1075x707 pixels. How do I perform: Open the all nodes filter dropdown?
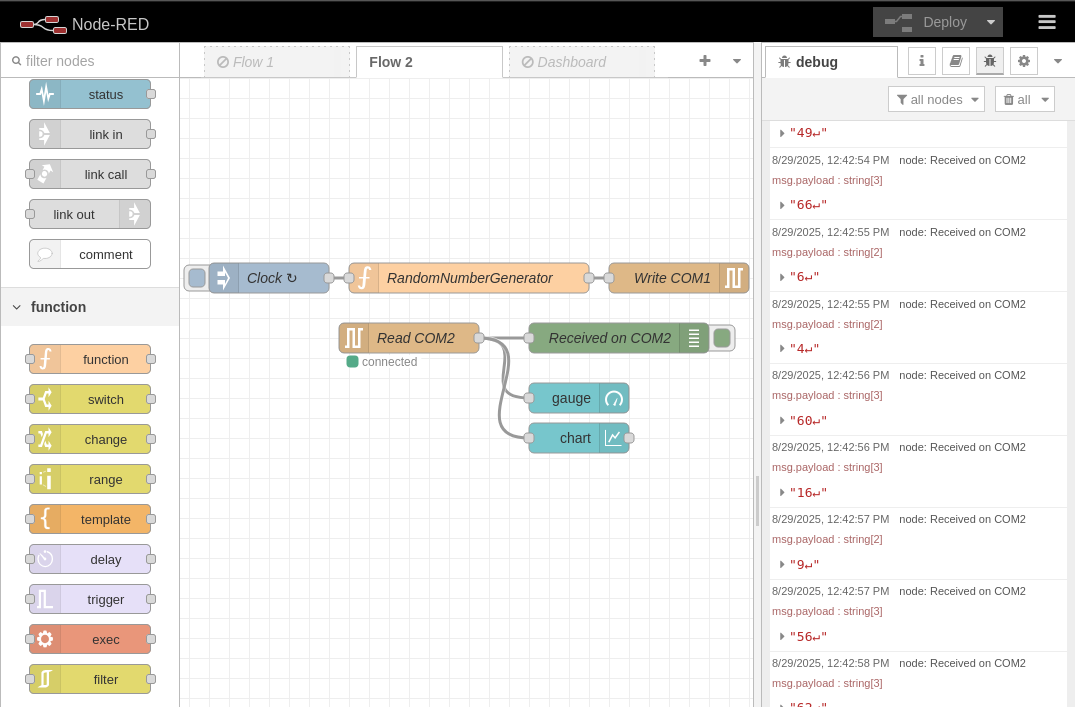(x=936, y=99)
